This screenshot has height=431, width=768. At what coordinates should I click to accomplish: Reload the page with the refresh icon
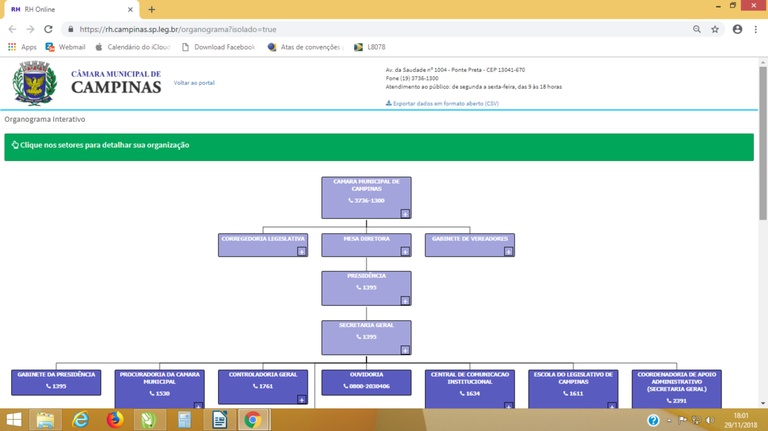[x=48, y=29]
